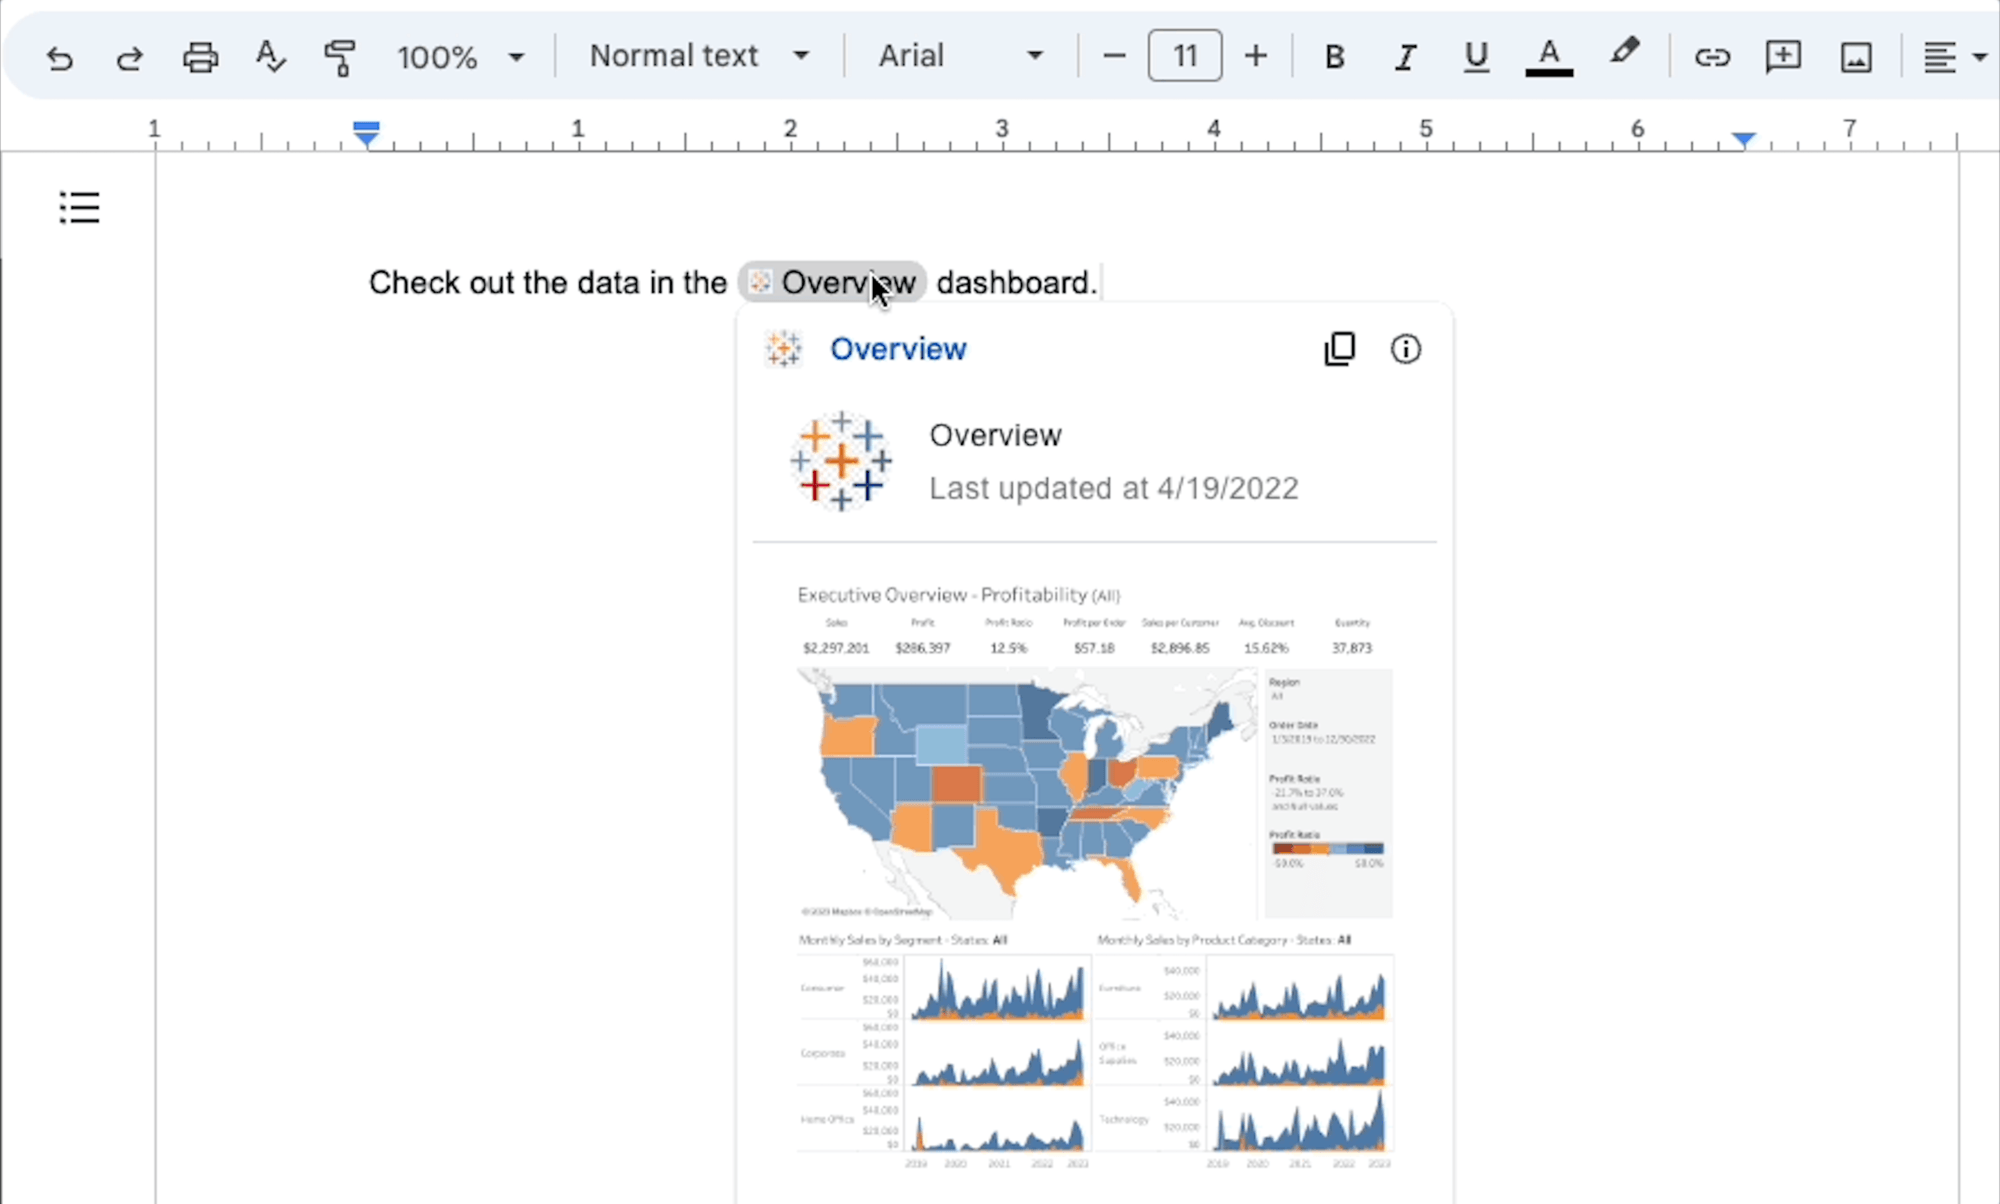2000x1204 pixels.
Task: Click the Overview dashboard info button
Action: (1406, 348)
